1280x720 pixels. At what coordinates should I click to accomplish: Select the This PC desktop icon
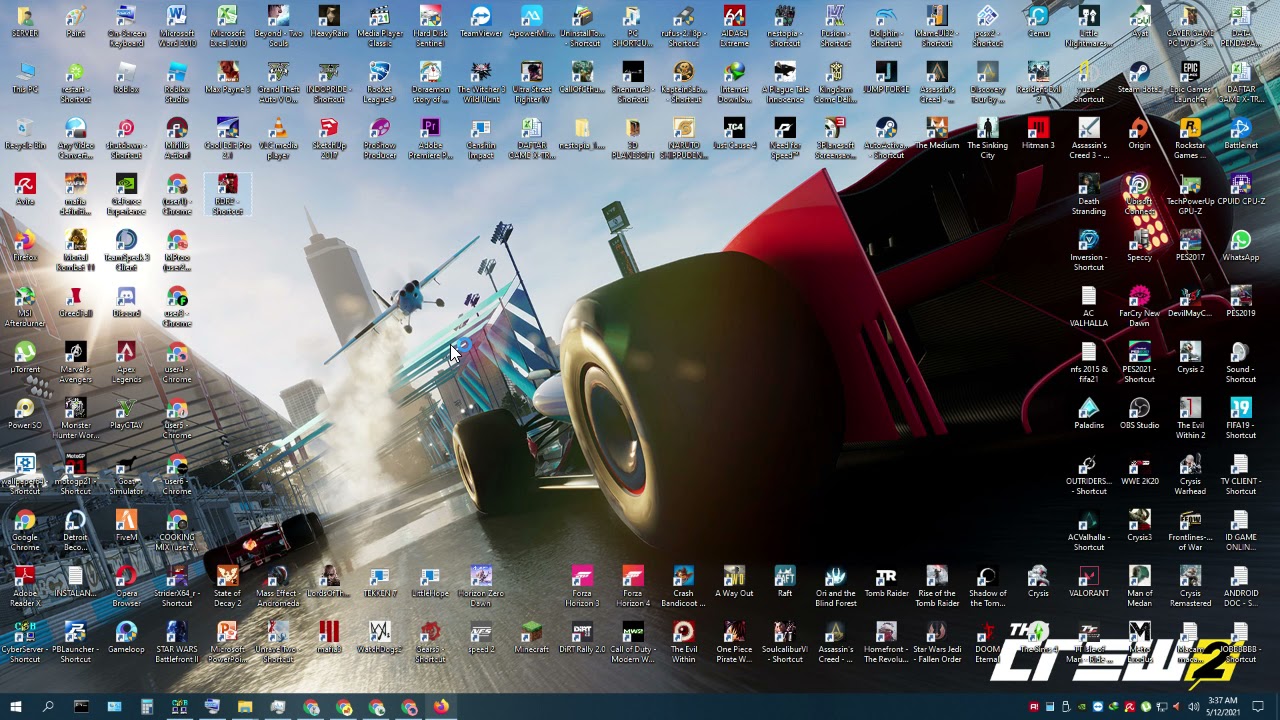pos(25,79)
